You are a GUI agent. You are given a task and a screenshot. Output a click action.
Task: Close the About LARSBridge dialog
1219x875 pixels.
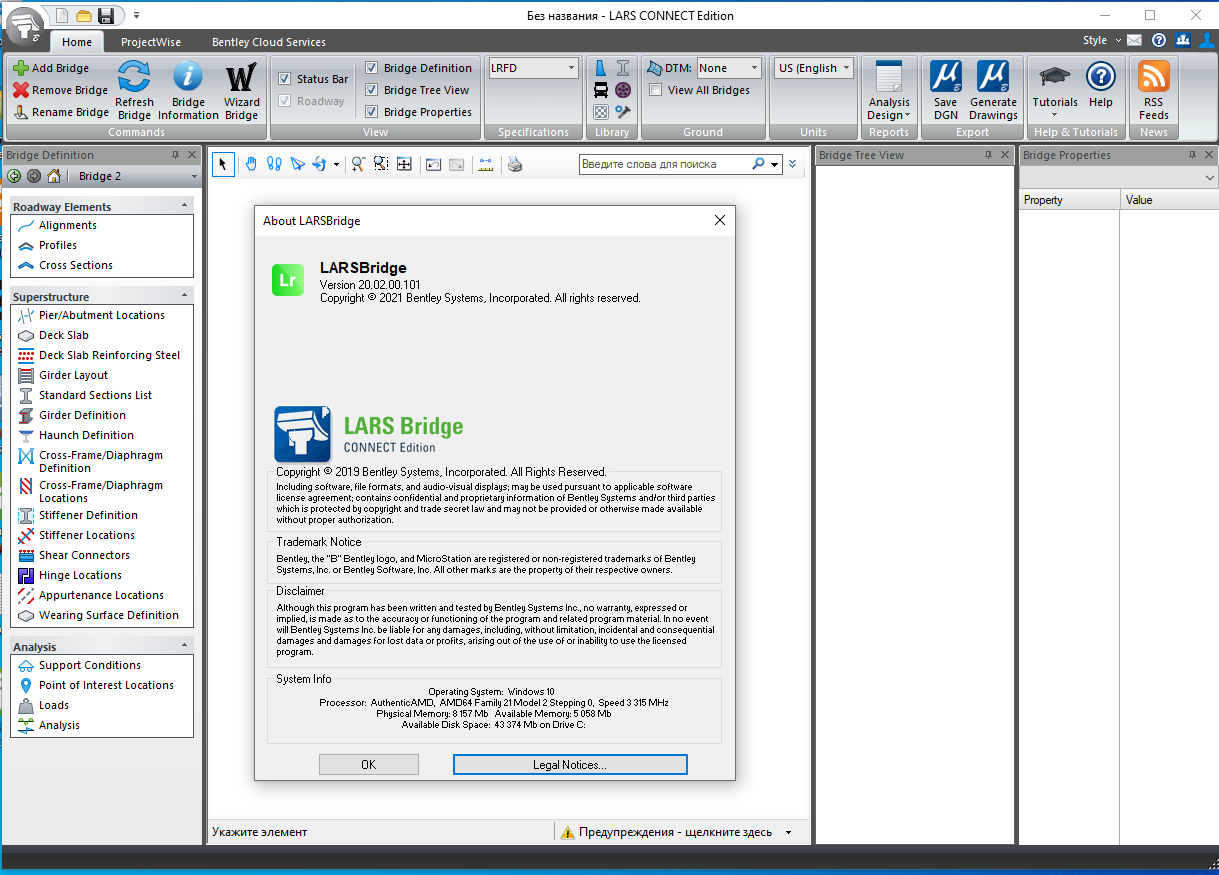(719, 221)
